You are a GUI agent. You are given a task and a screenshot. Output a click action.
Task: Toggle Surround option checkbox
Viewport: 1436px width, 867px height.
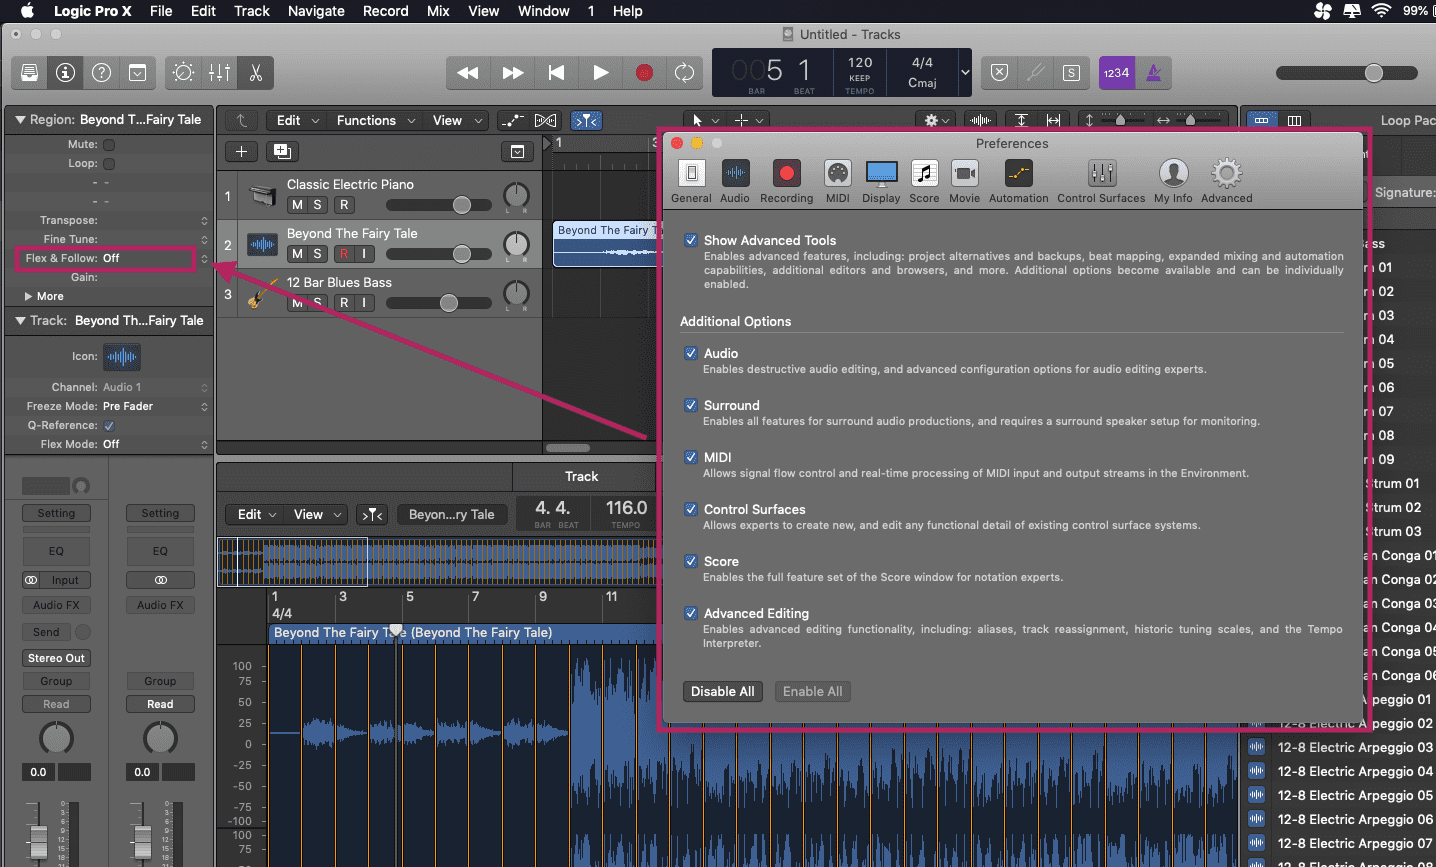click(691, 405)
